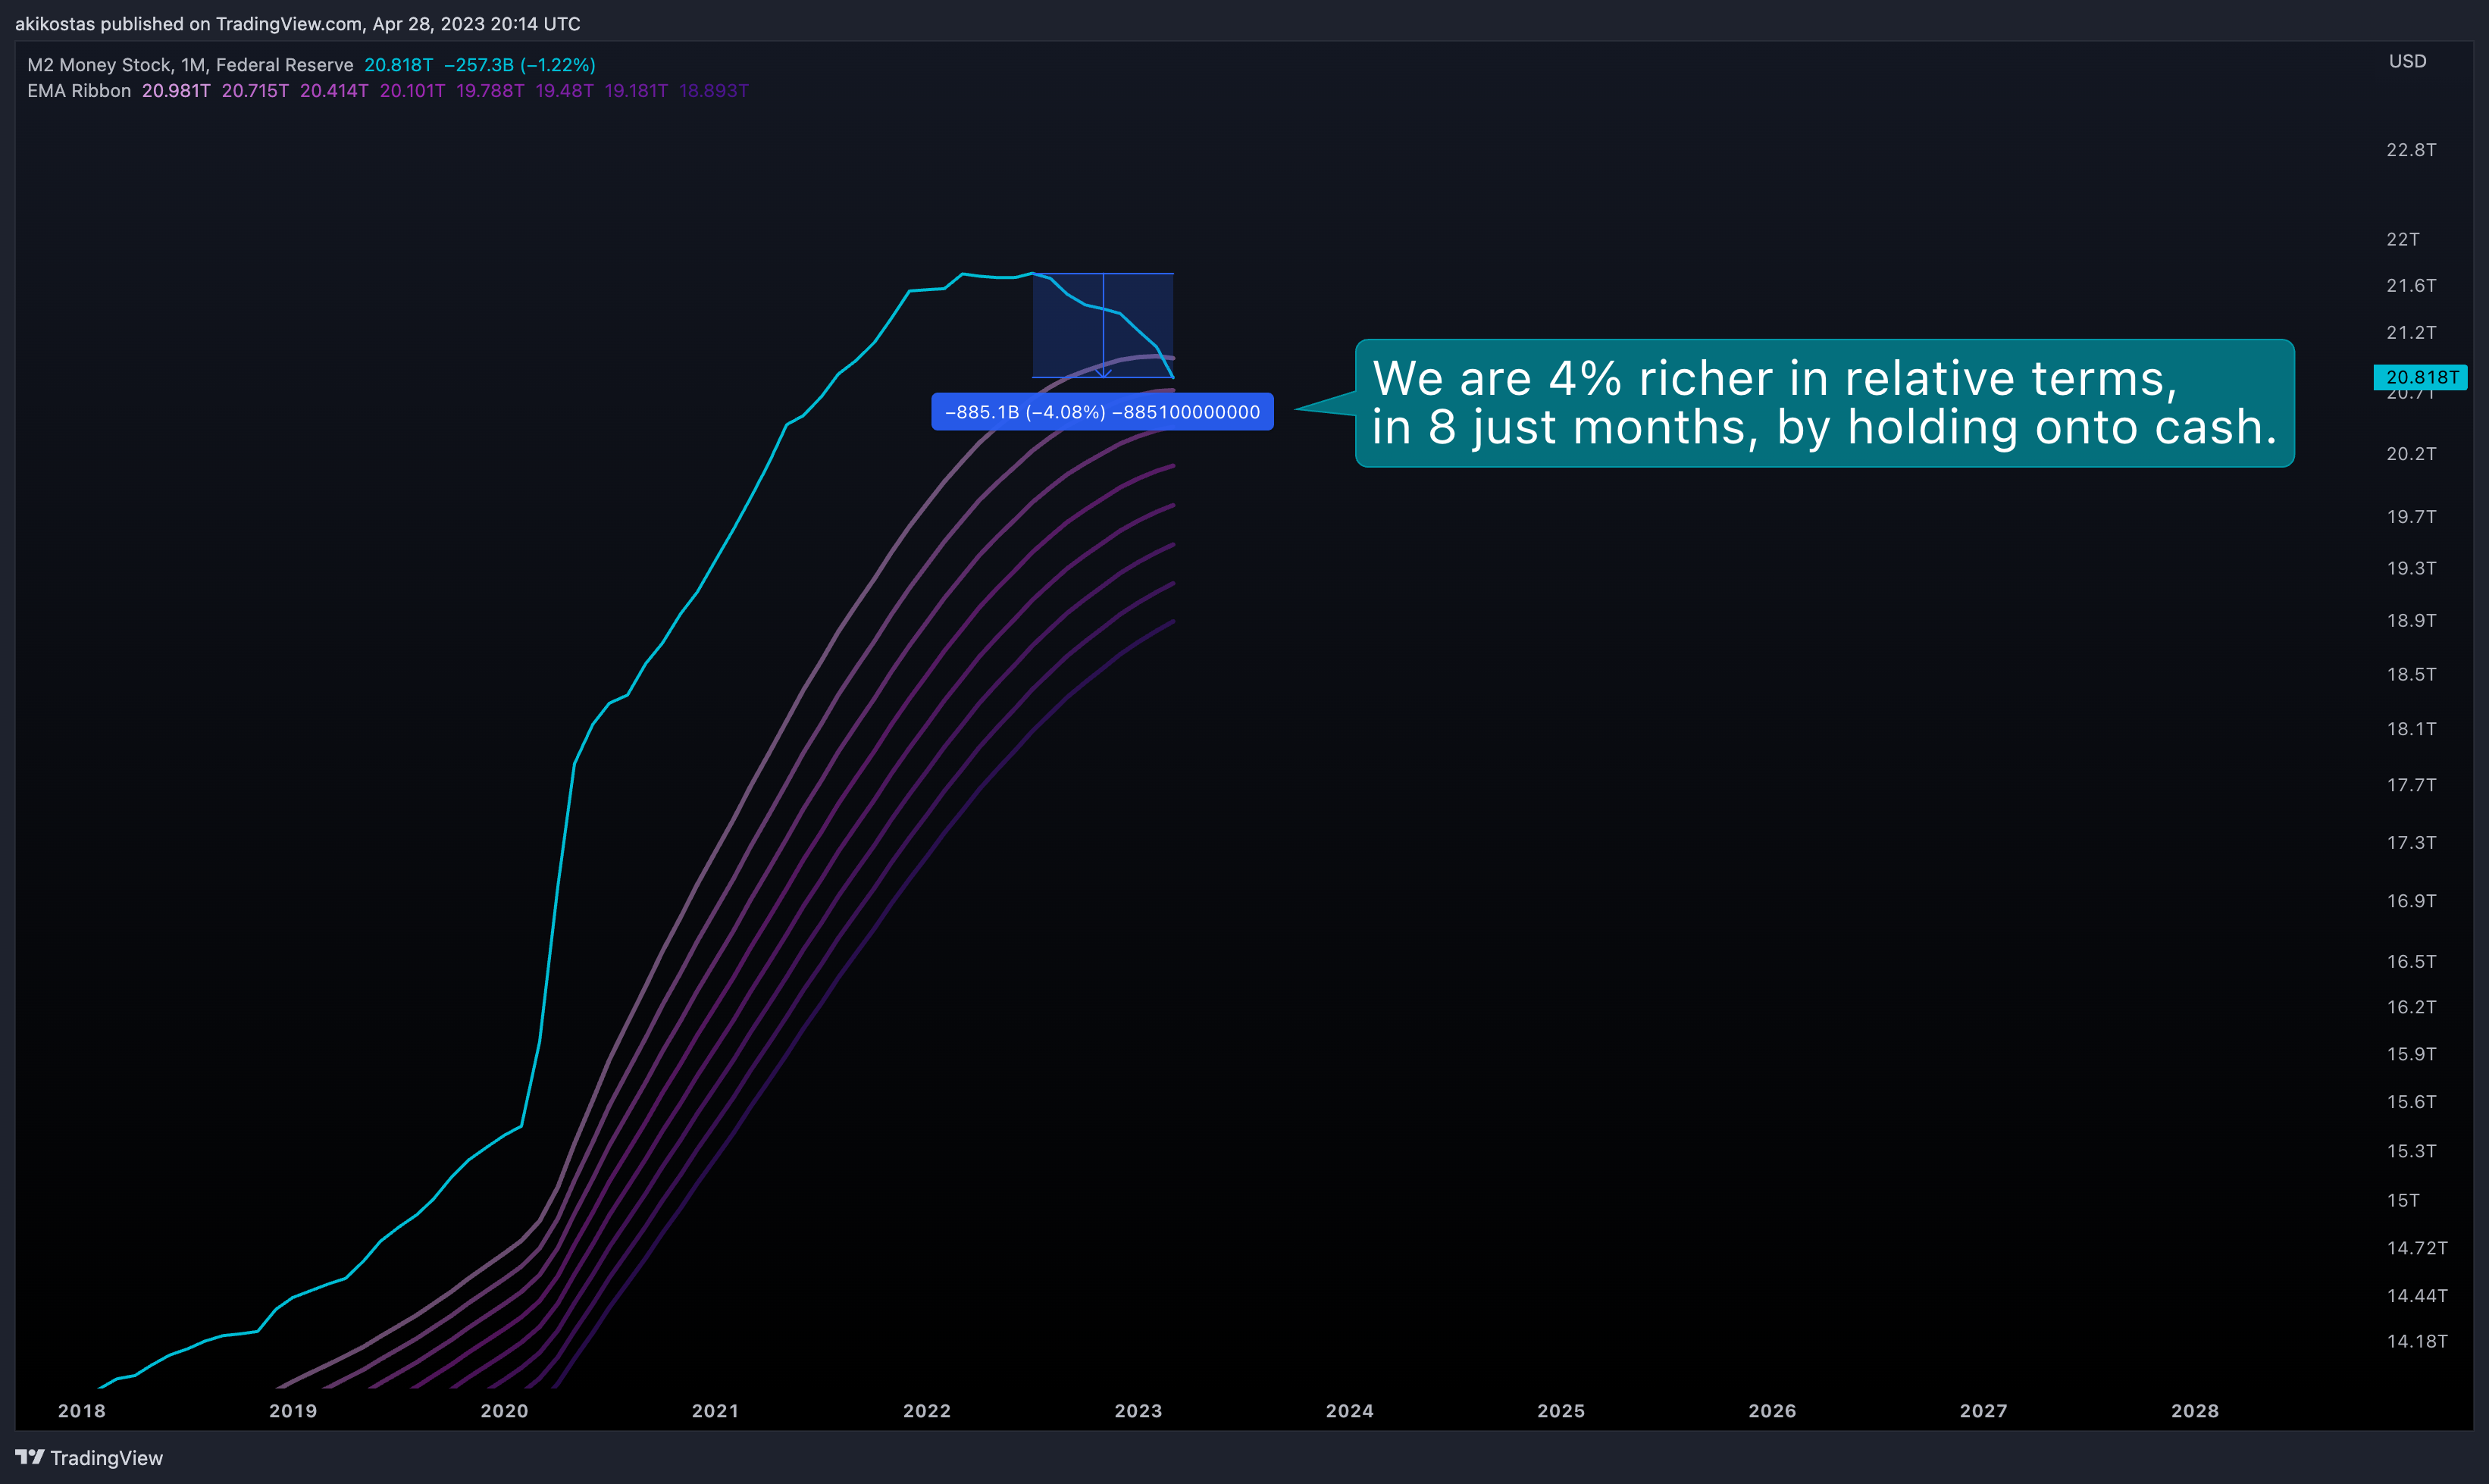Click the −257.3B (−1.22%) change value
This screenshot has width=2489, height=1484.
pos(520,65)
